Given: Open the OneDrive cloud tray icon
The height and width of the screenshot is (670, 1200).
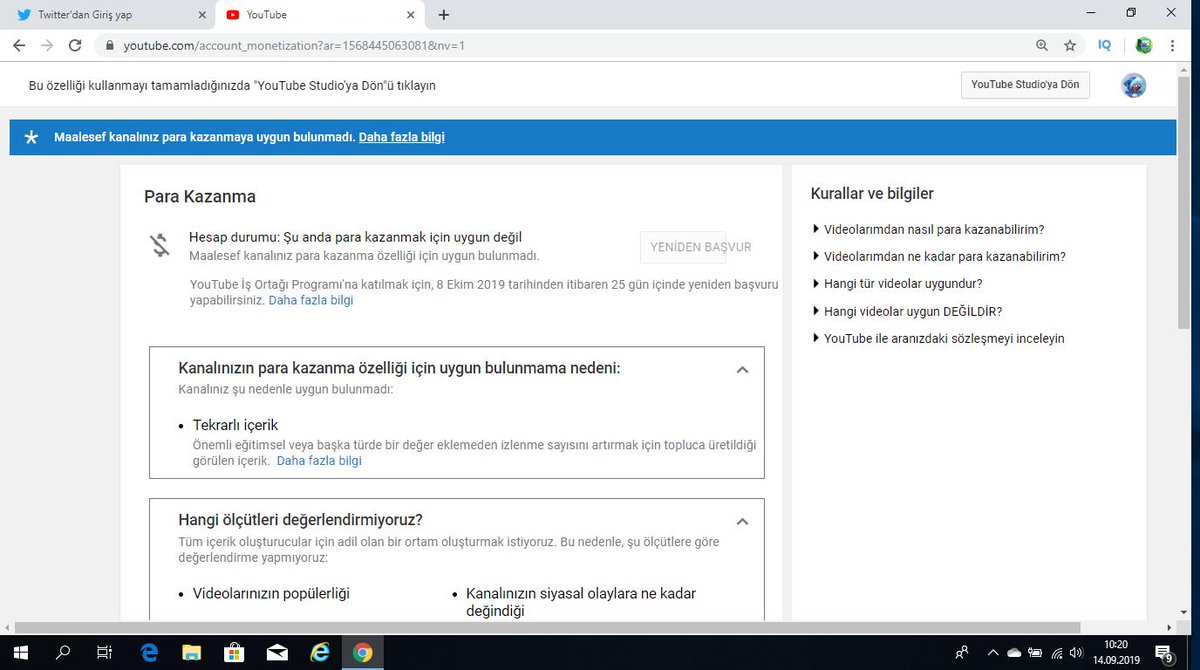Looking at the screenshot, I should tap(1015, 652).
